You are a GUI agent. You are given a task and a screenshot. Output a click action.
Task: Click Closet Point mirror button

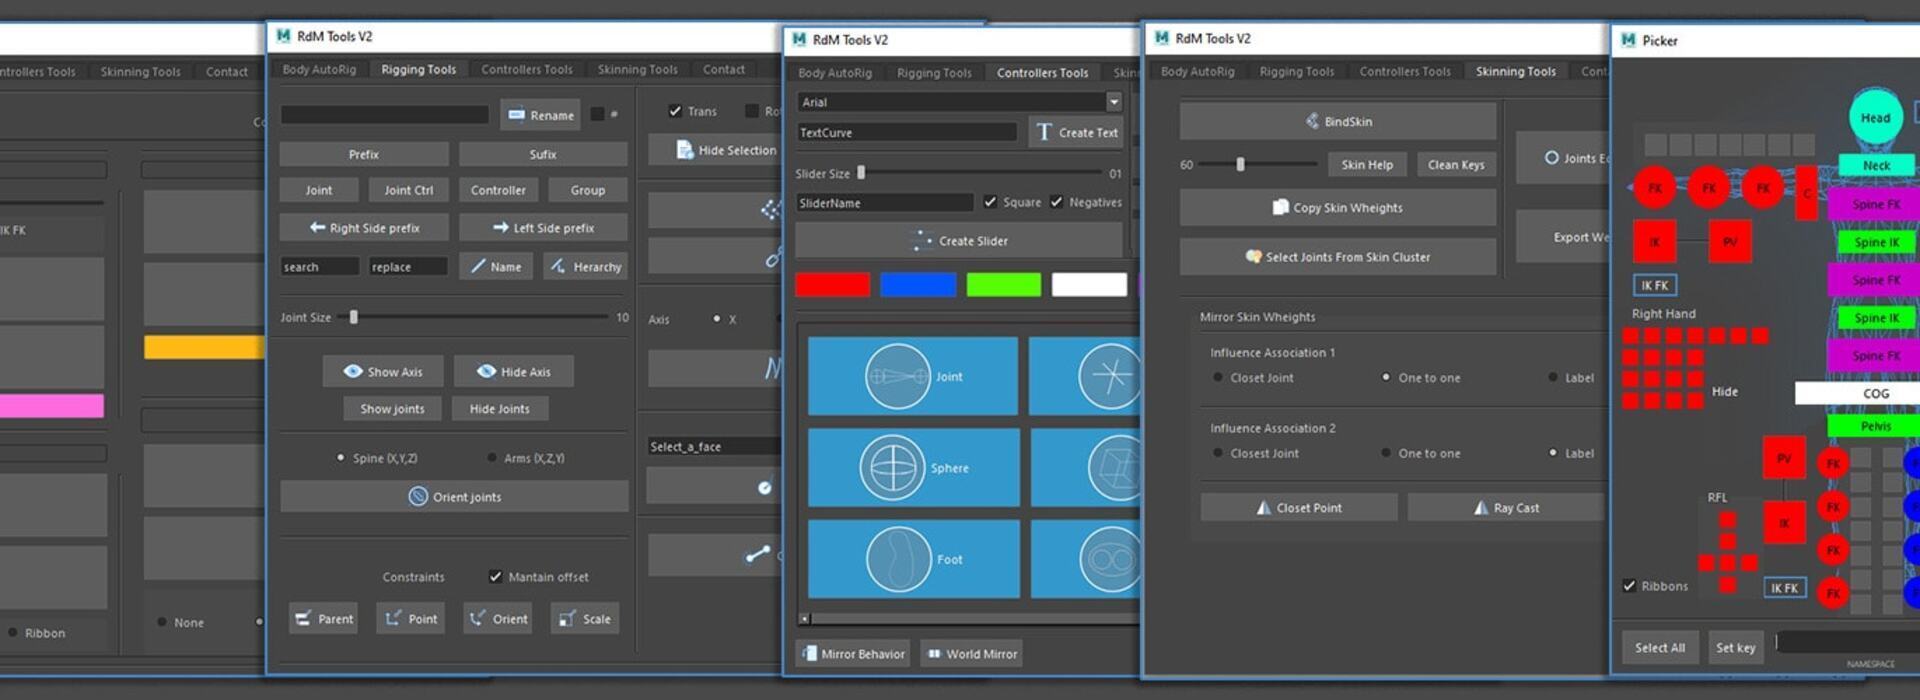[x=1299, y=508]
